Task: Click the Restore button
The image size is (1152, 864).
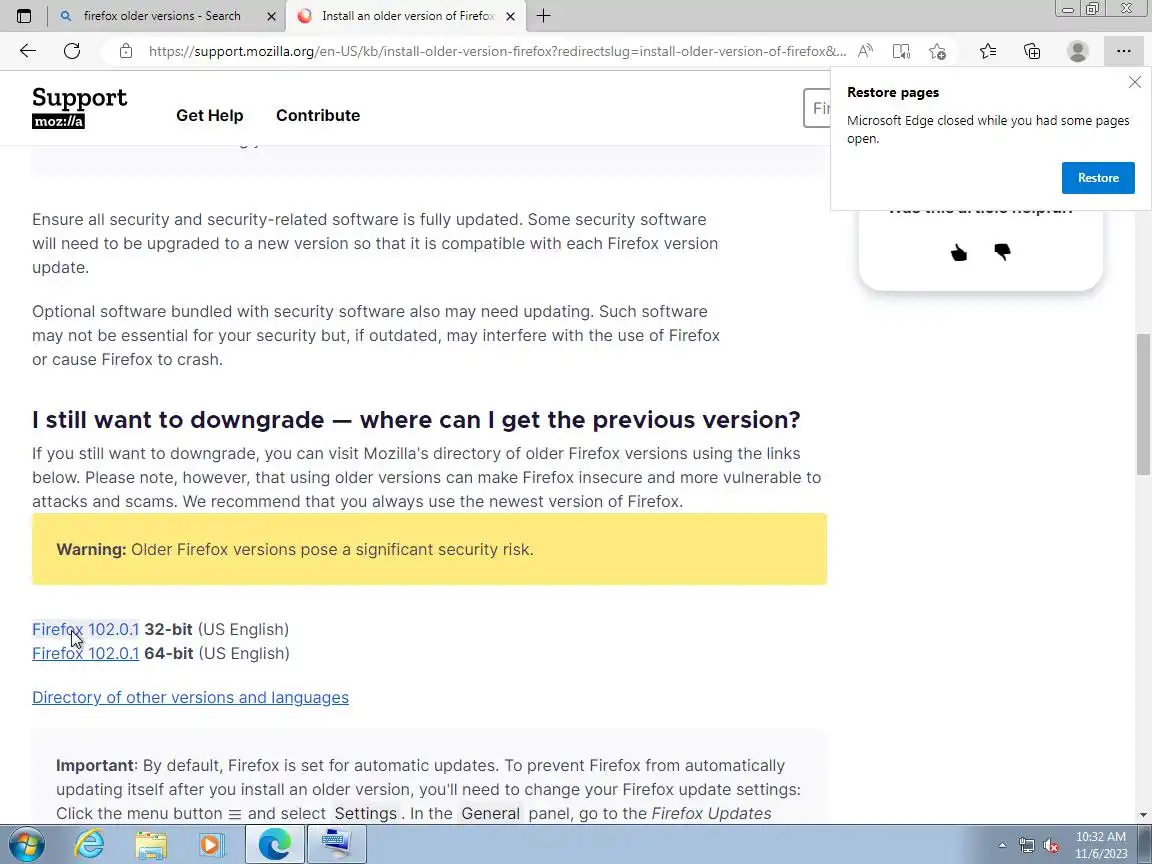Action: (x=1098, y=178)
